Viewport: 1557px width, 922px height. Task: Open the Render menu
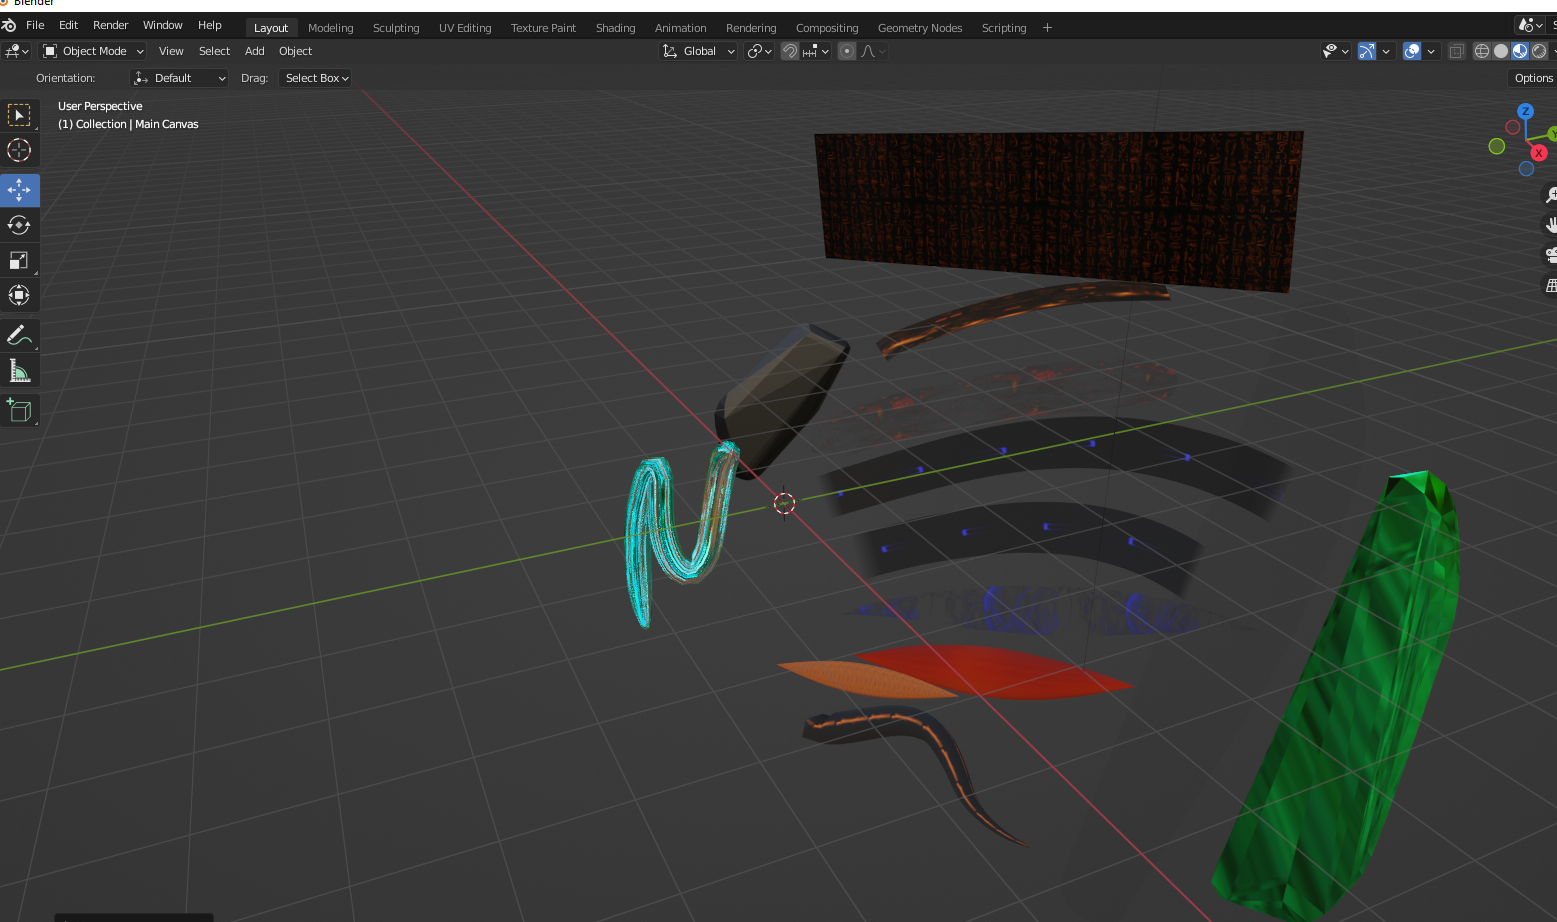click(110, 25)
